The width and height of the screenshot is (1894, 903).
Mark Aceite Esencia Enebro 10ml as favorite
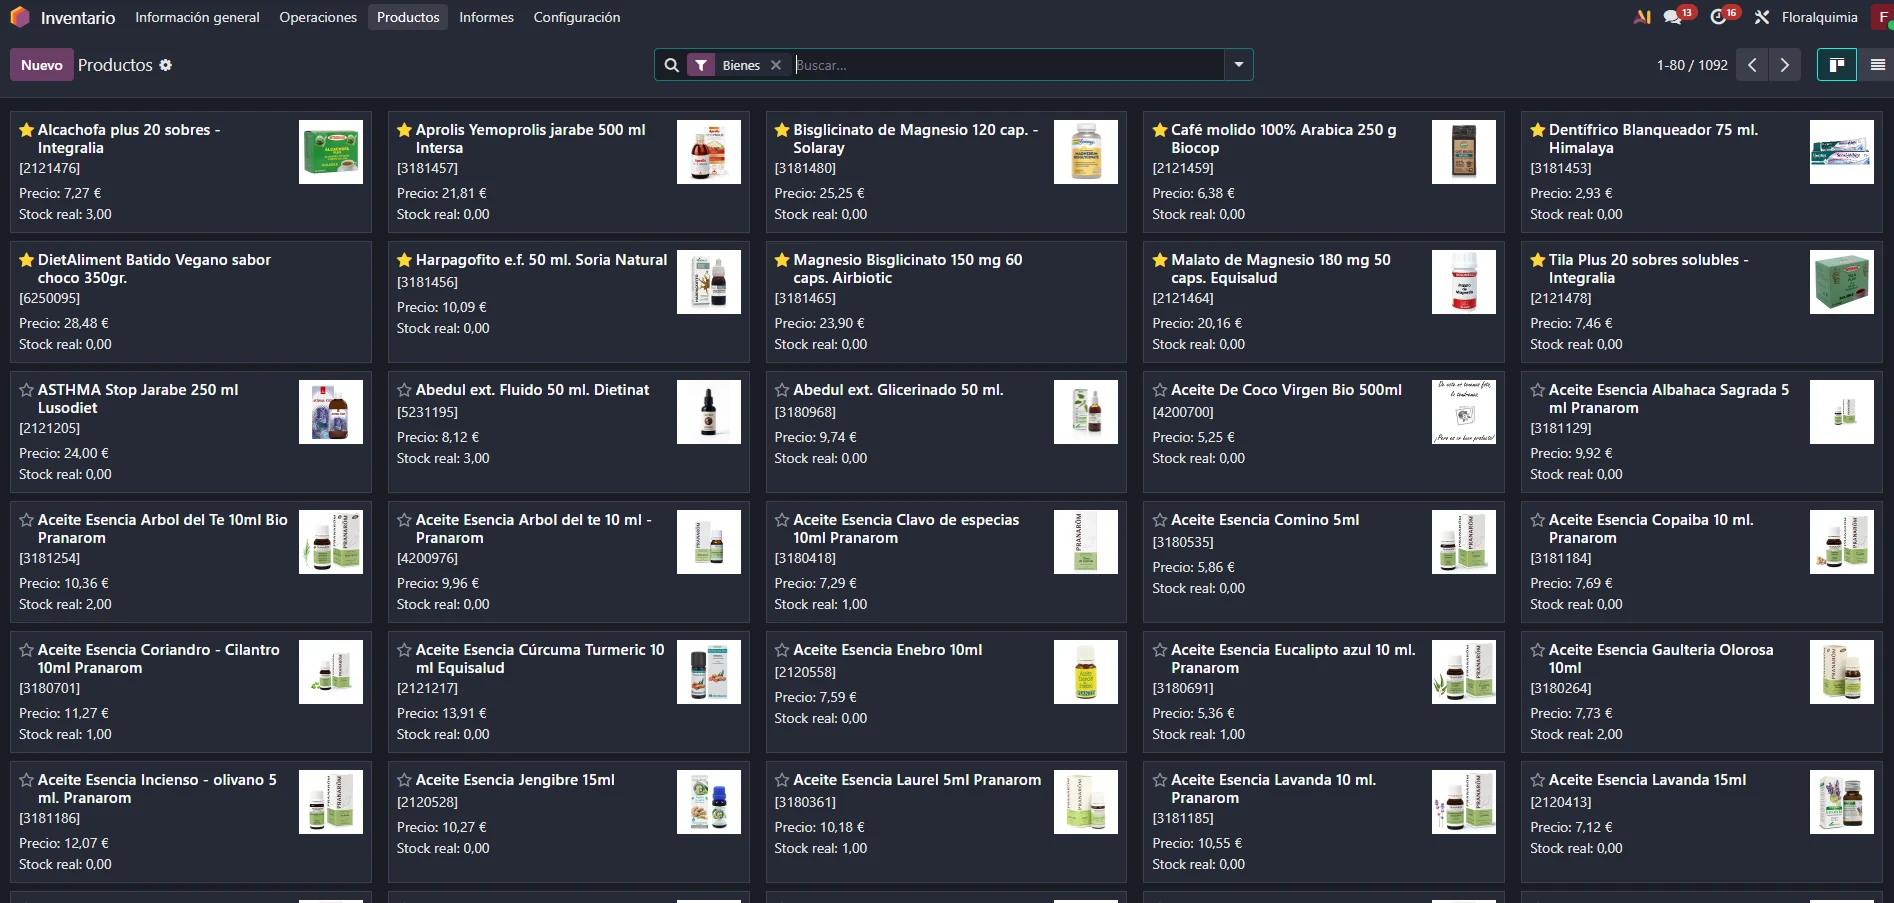[x=782, y=650]
